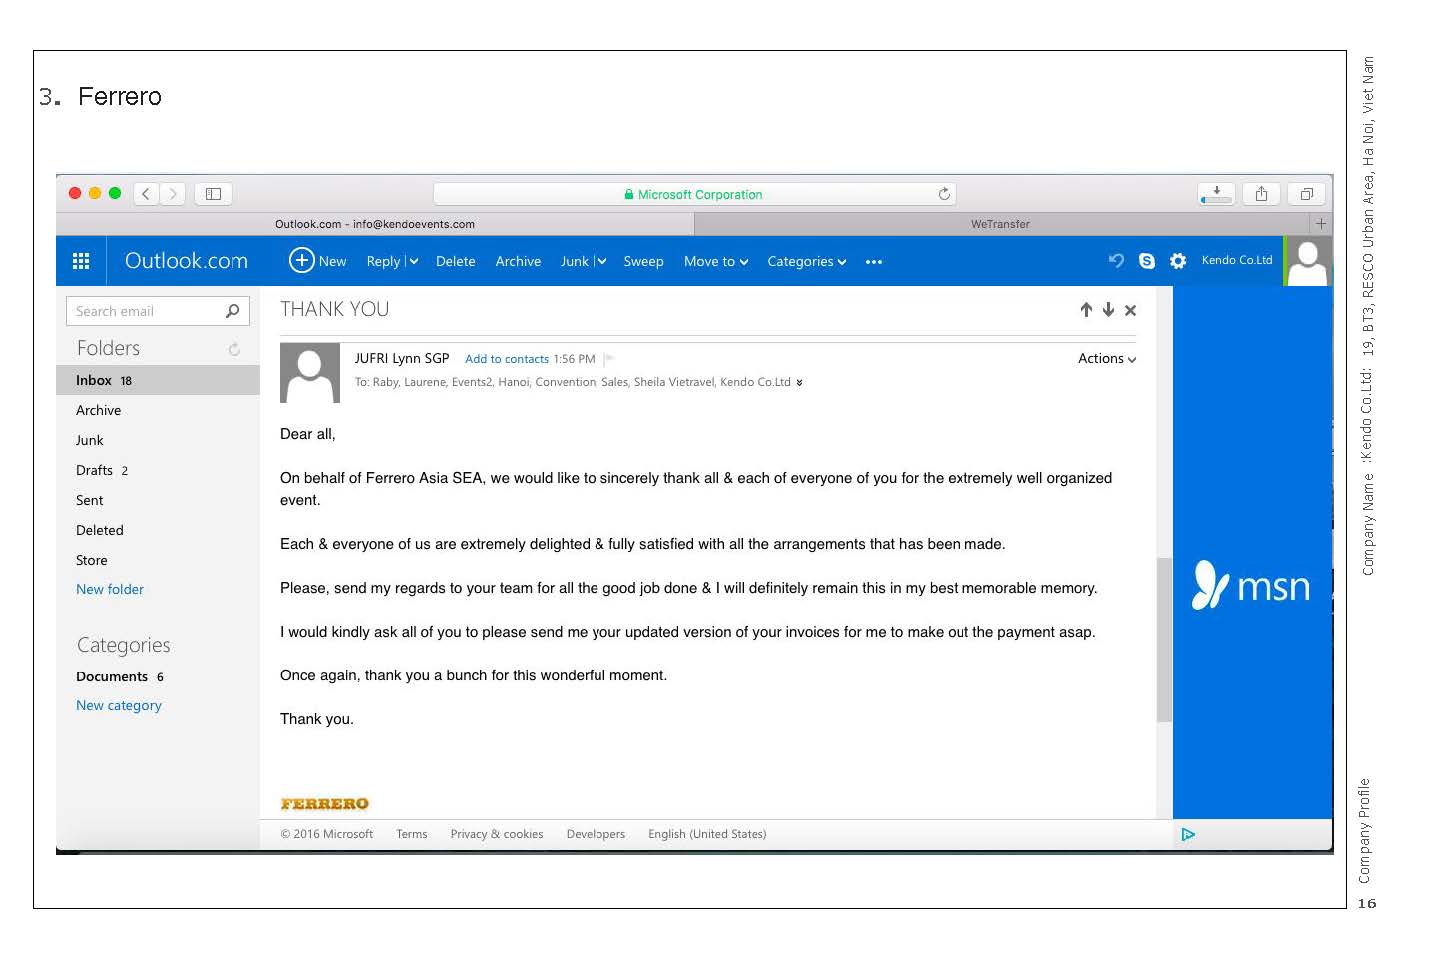Open Privacy & cookies link
This screenshot has height=959, width=1439.
point(497,834)
